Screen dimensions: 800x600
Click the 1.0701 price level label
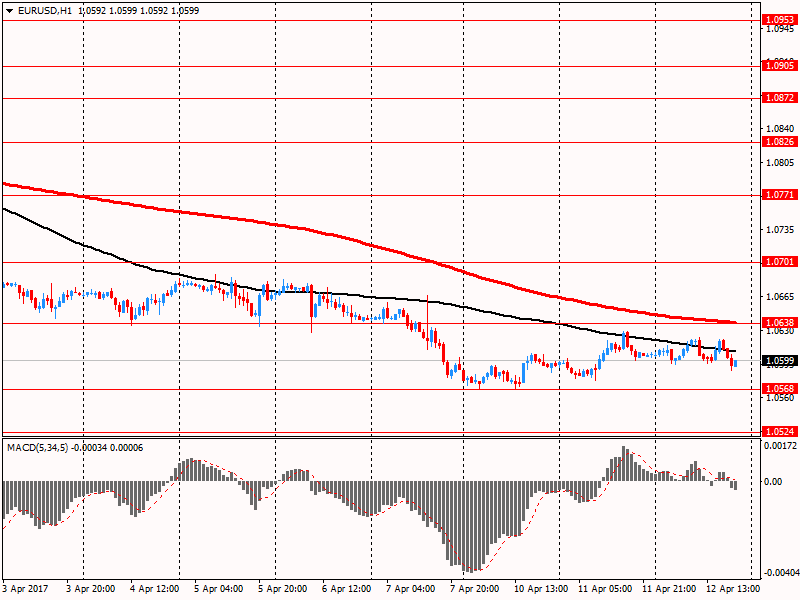[x=779, y=262]
